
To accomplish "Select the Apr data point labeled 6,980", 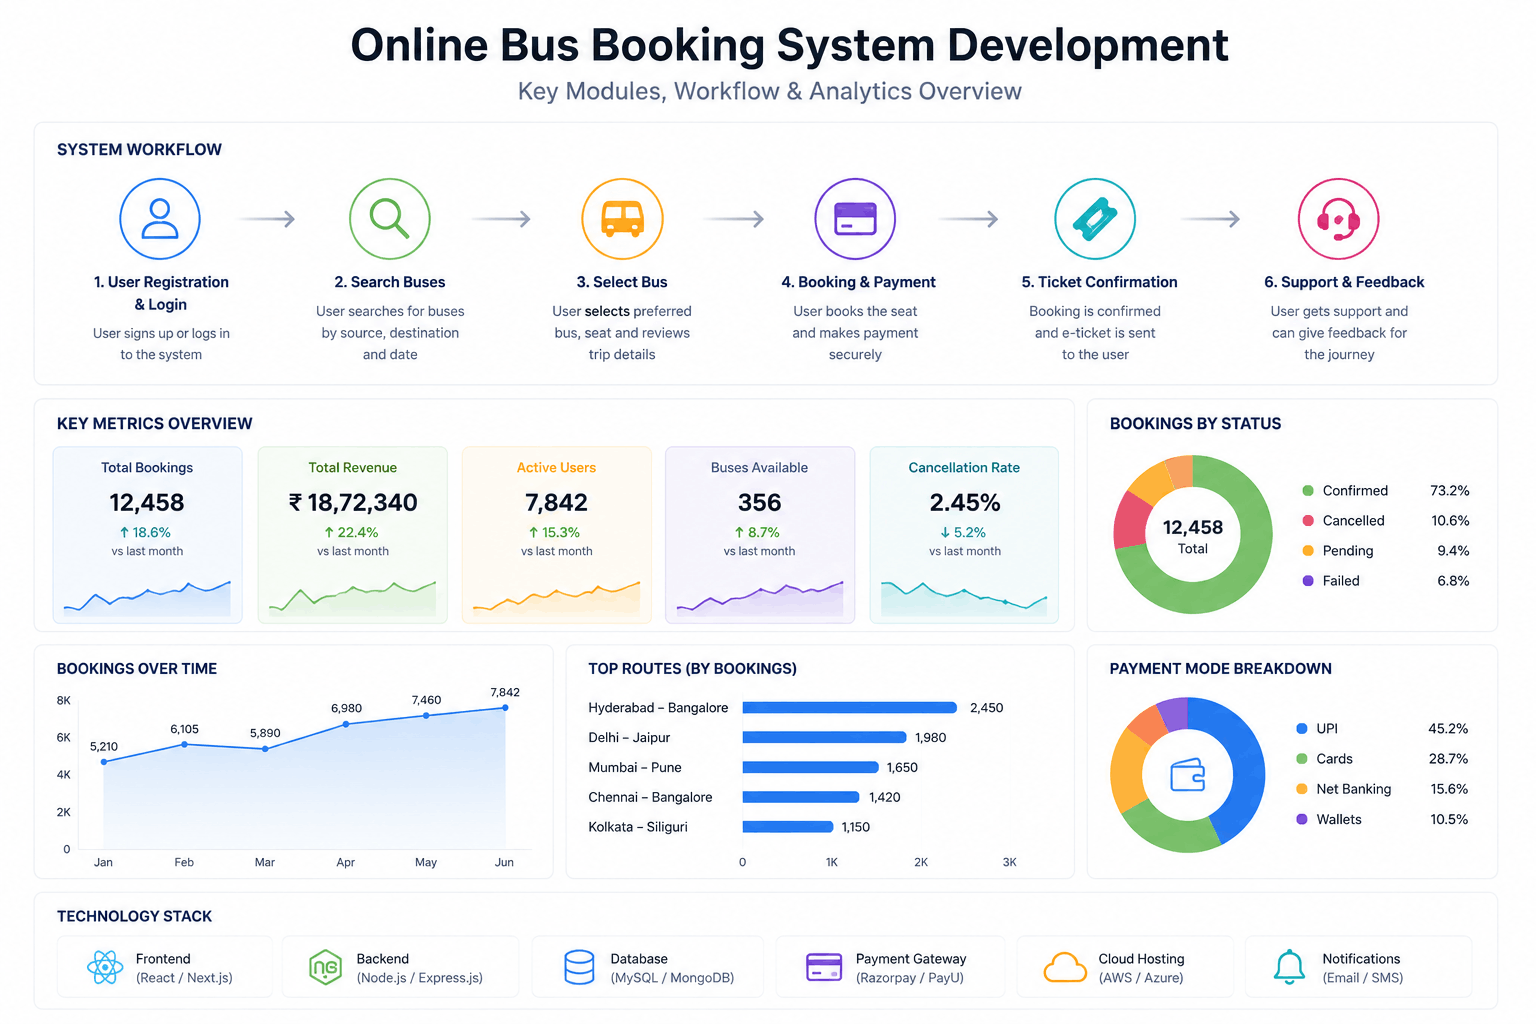I will [x=346, y=724].
